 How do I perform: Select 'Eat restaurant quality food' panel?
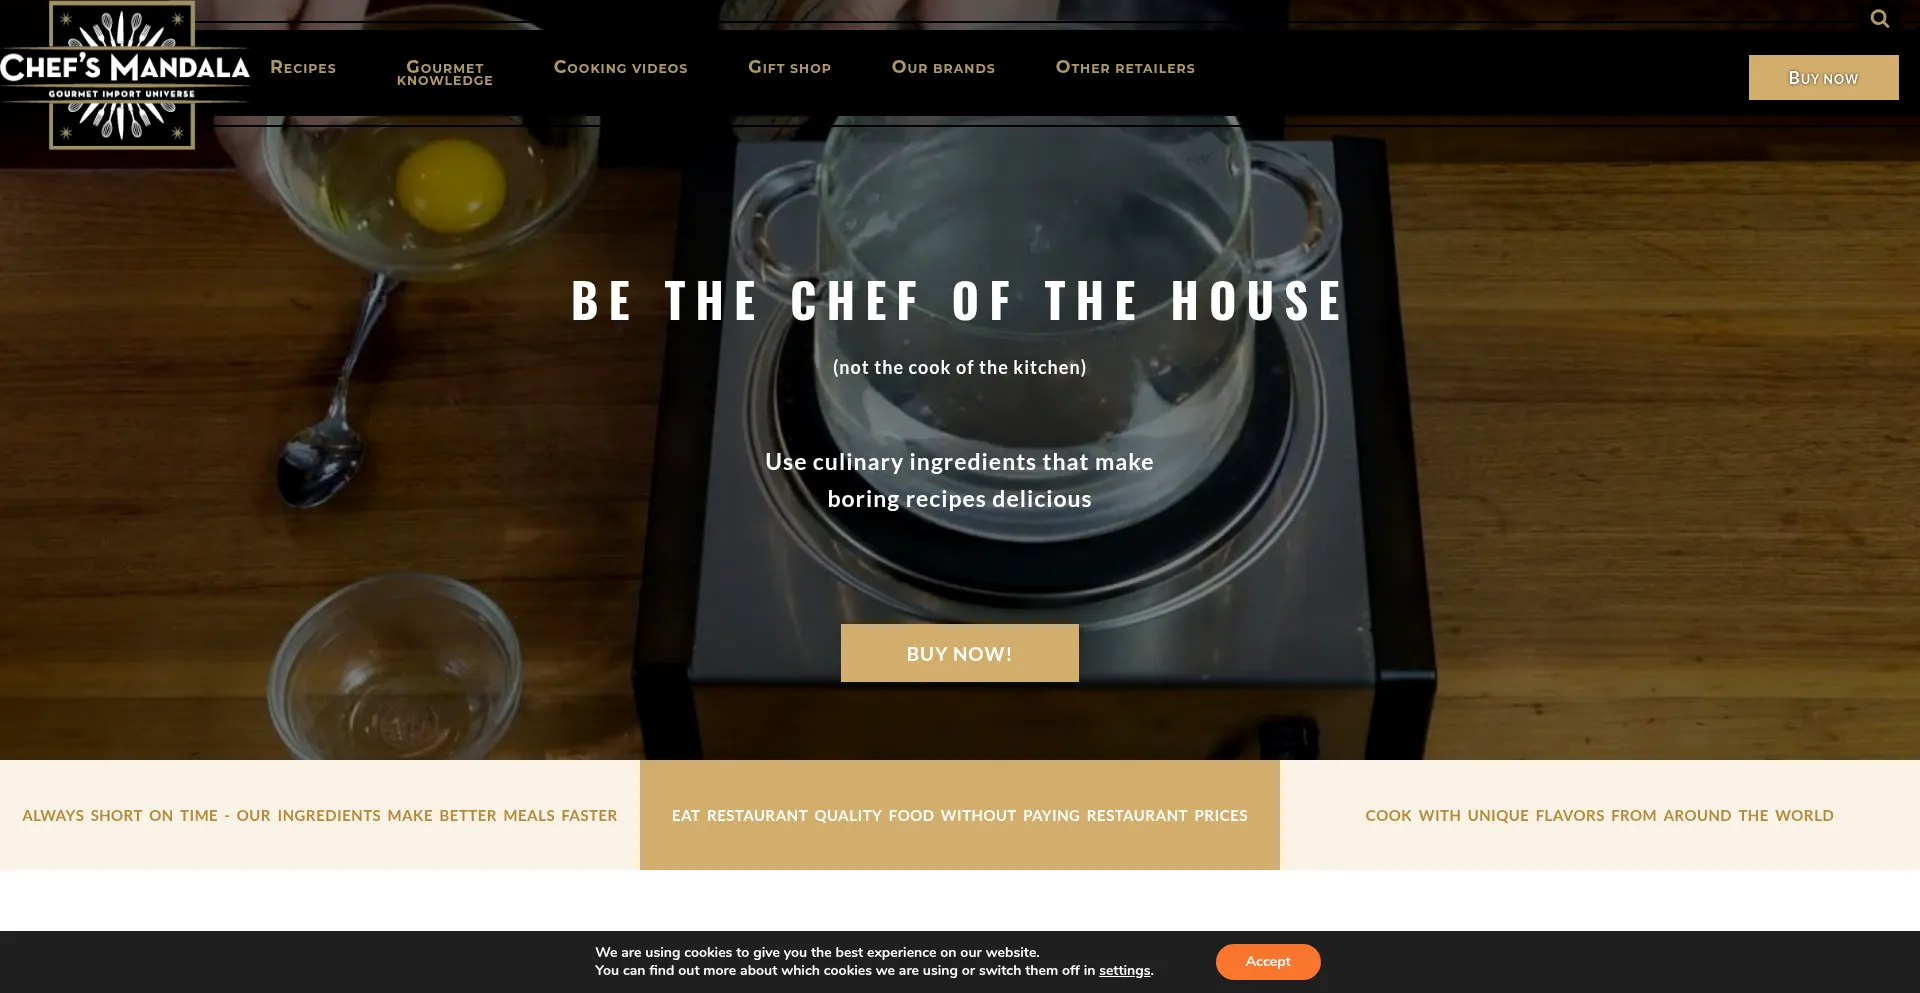click(960, 815)
